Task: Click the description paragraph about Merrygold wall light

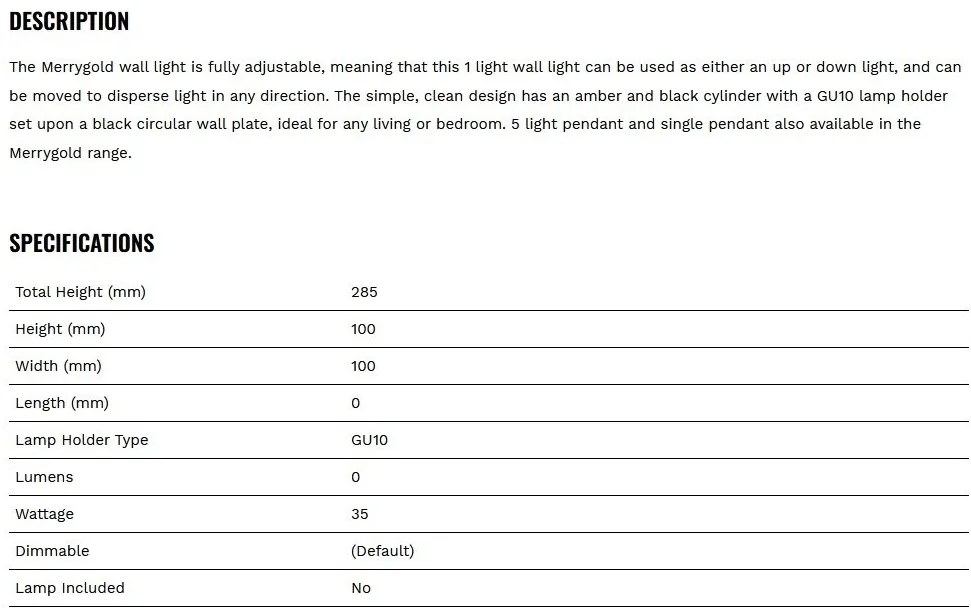Action: [x=486, y=110]
